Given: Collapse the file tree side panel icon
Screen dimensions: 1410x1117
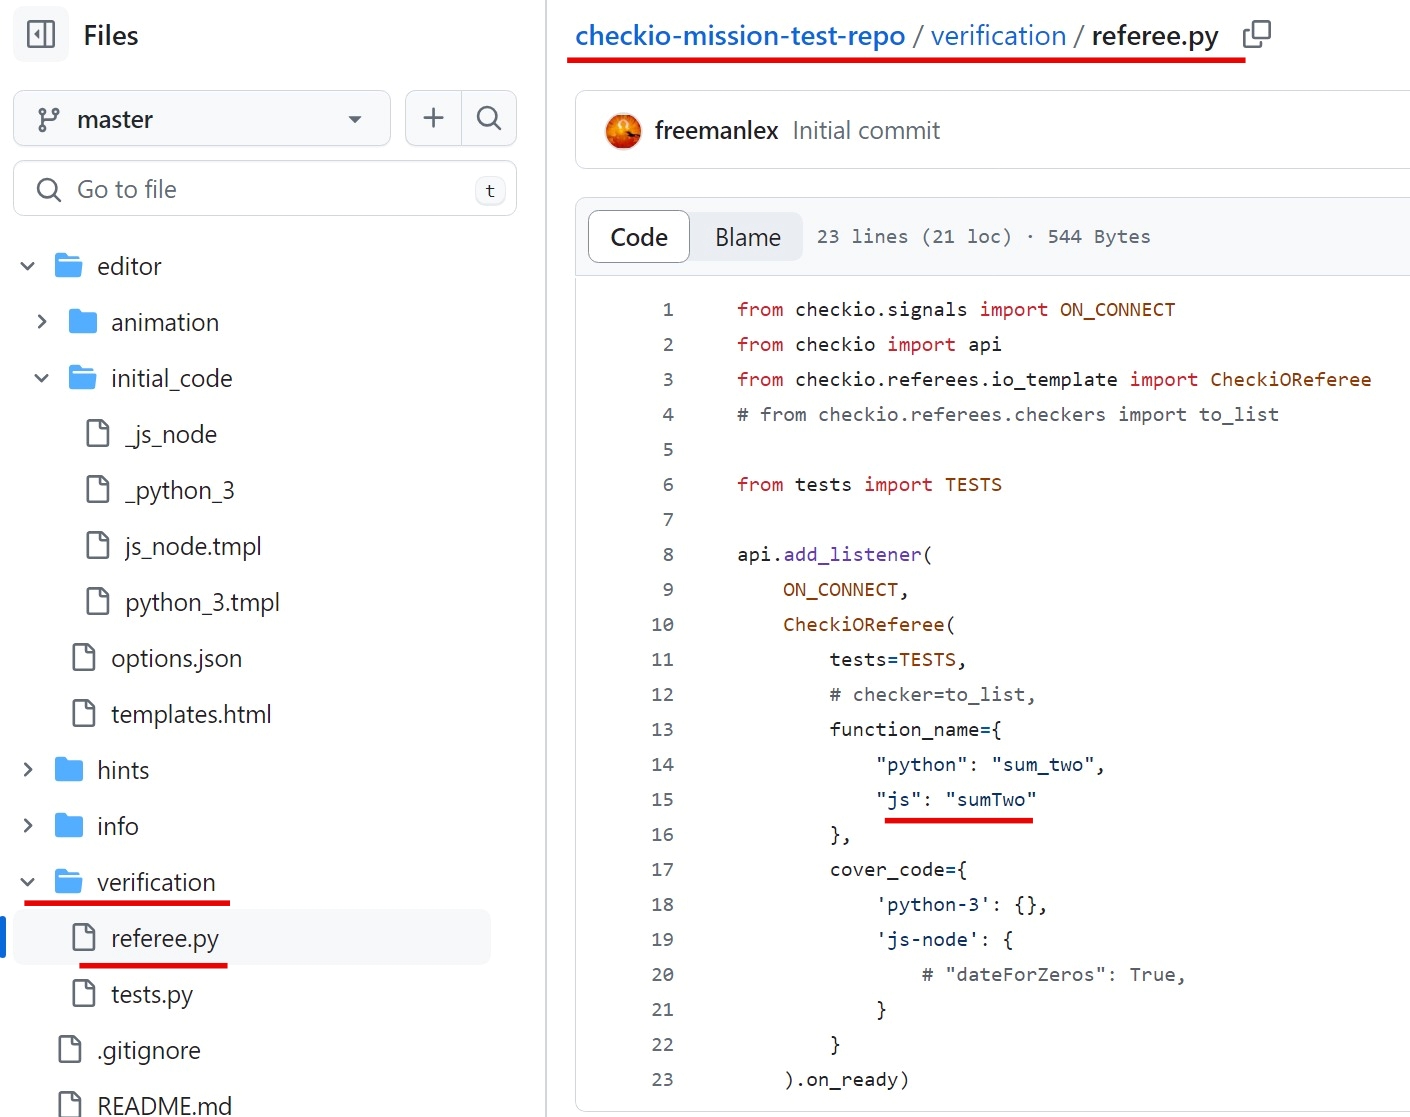Looking at the screenshot, I should pyautogui.click(x=41, y=35).
